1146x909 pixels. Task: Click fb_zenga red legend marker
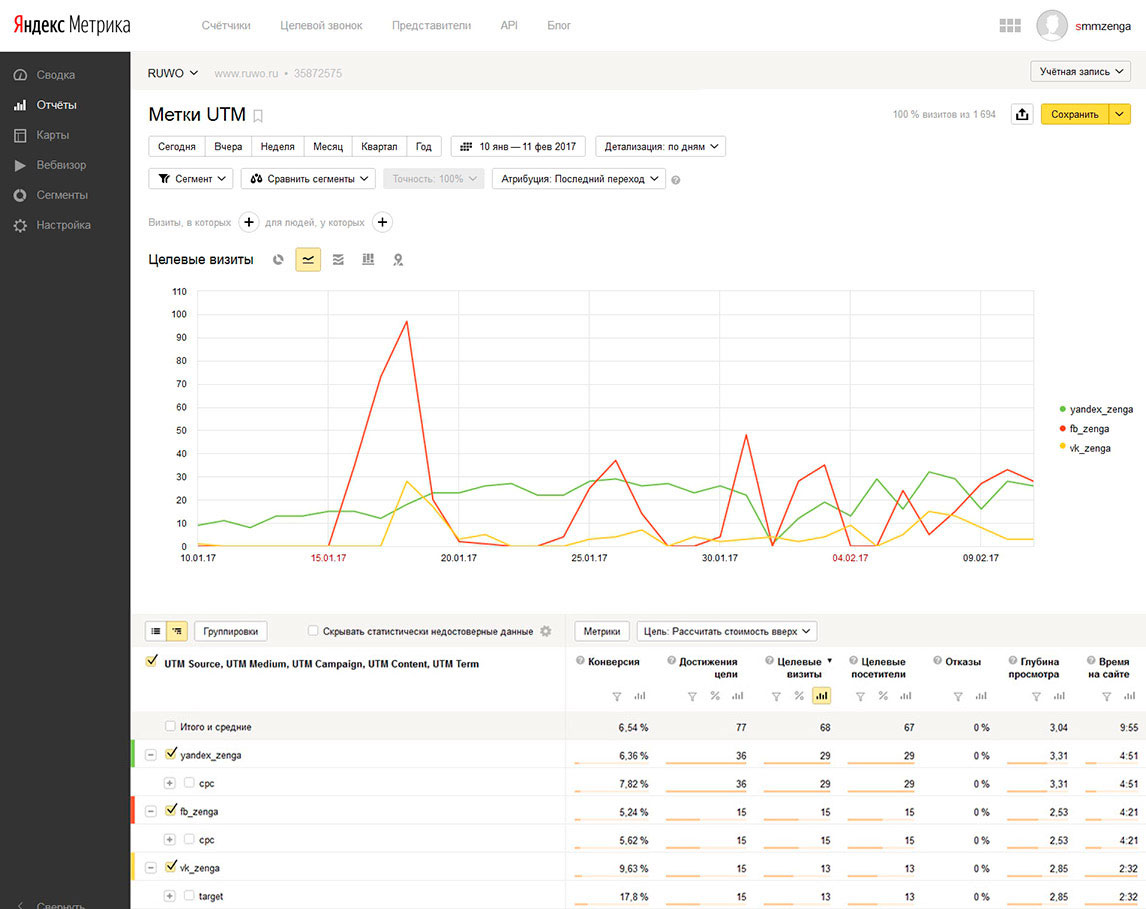point(1062,429)
